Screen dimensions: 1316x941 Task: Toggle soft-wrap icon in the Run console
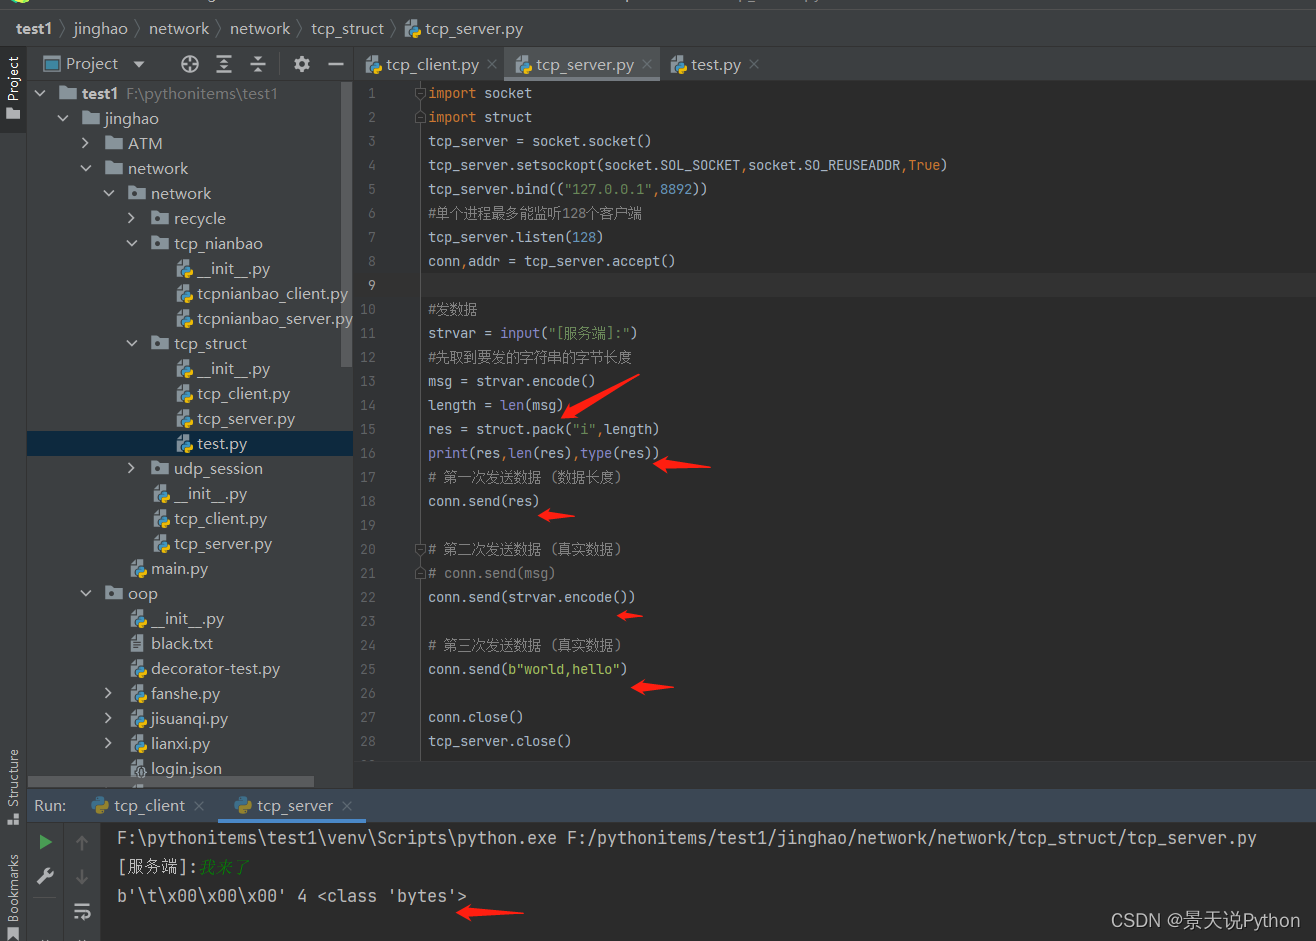click(x=82, y=911)
